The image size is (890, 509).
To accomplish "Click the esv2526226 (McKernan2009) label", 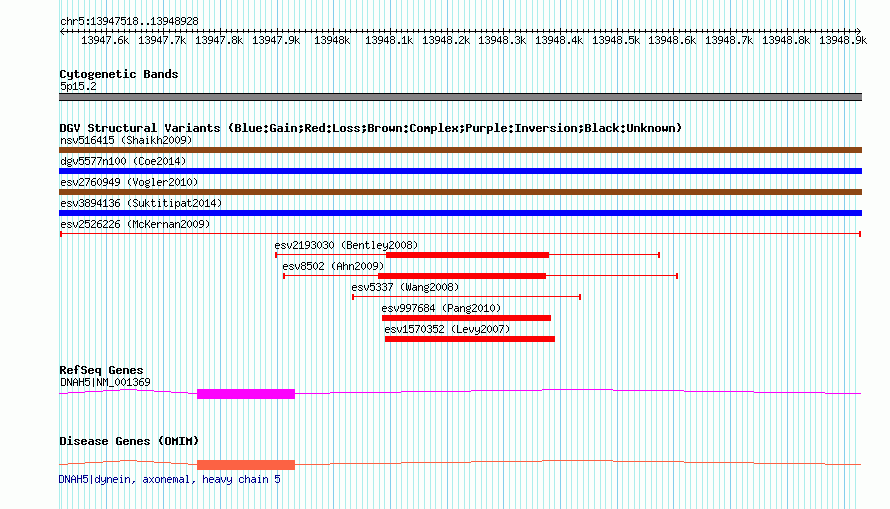I will click(x=135, y=224).
